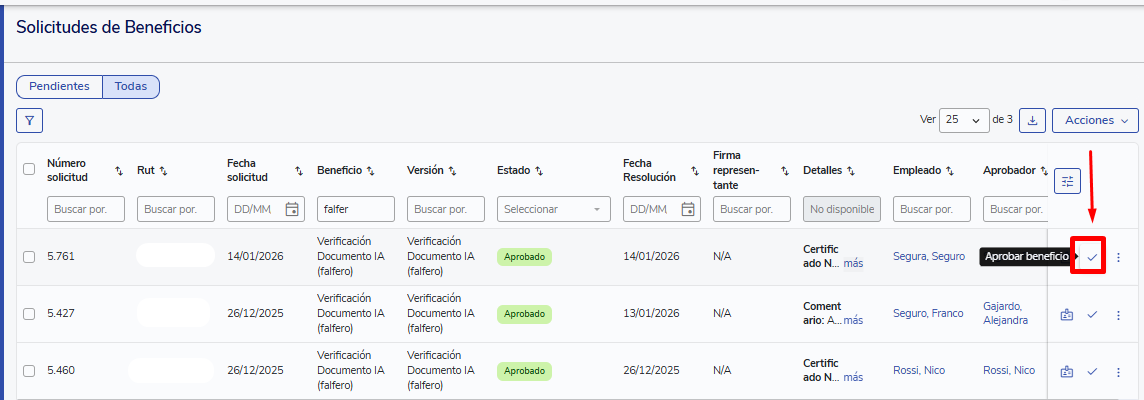
Task: Approve benefit for request 5.761
Action: pos(1092,257)
